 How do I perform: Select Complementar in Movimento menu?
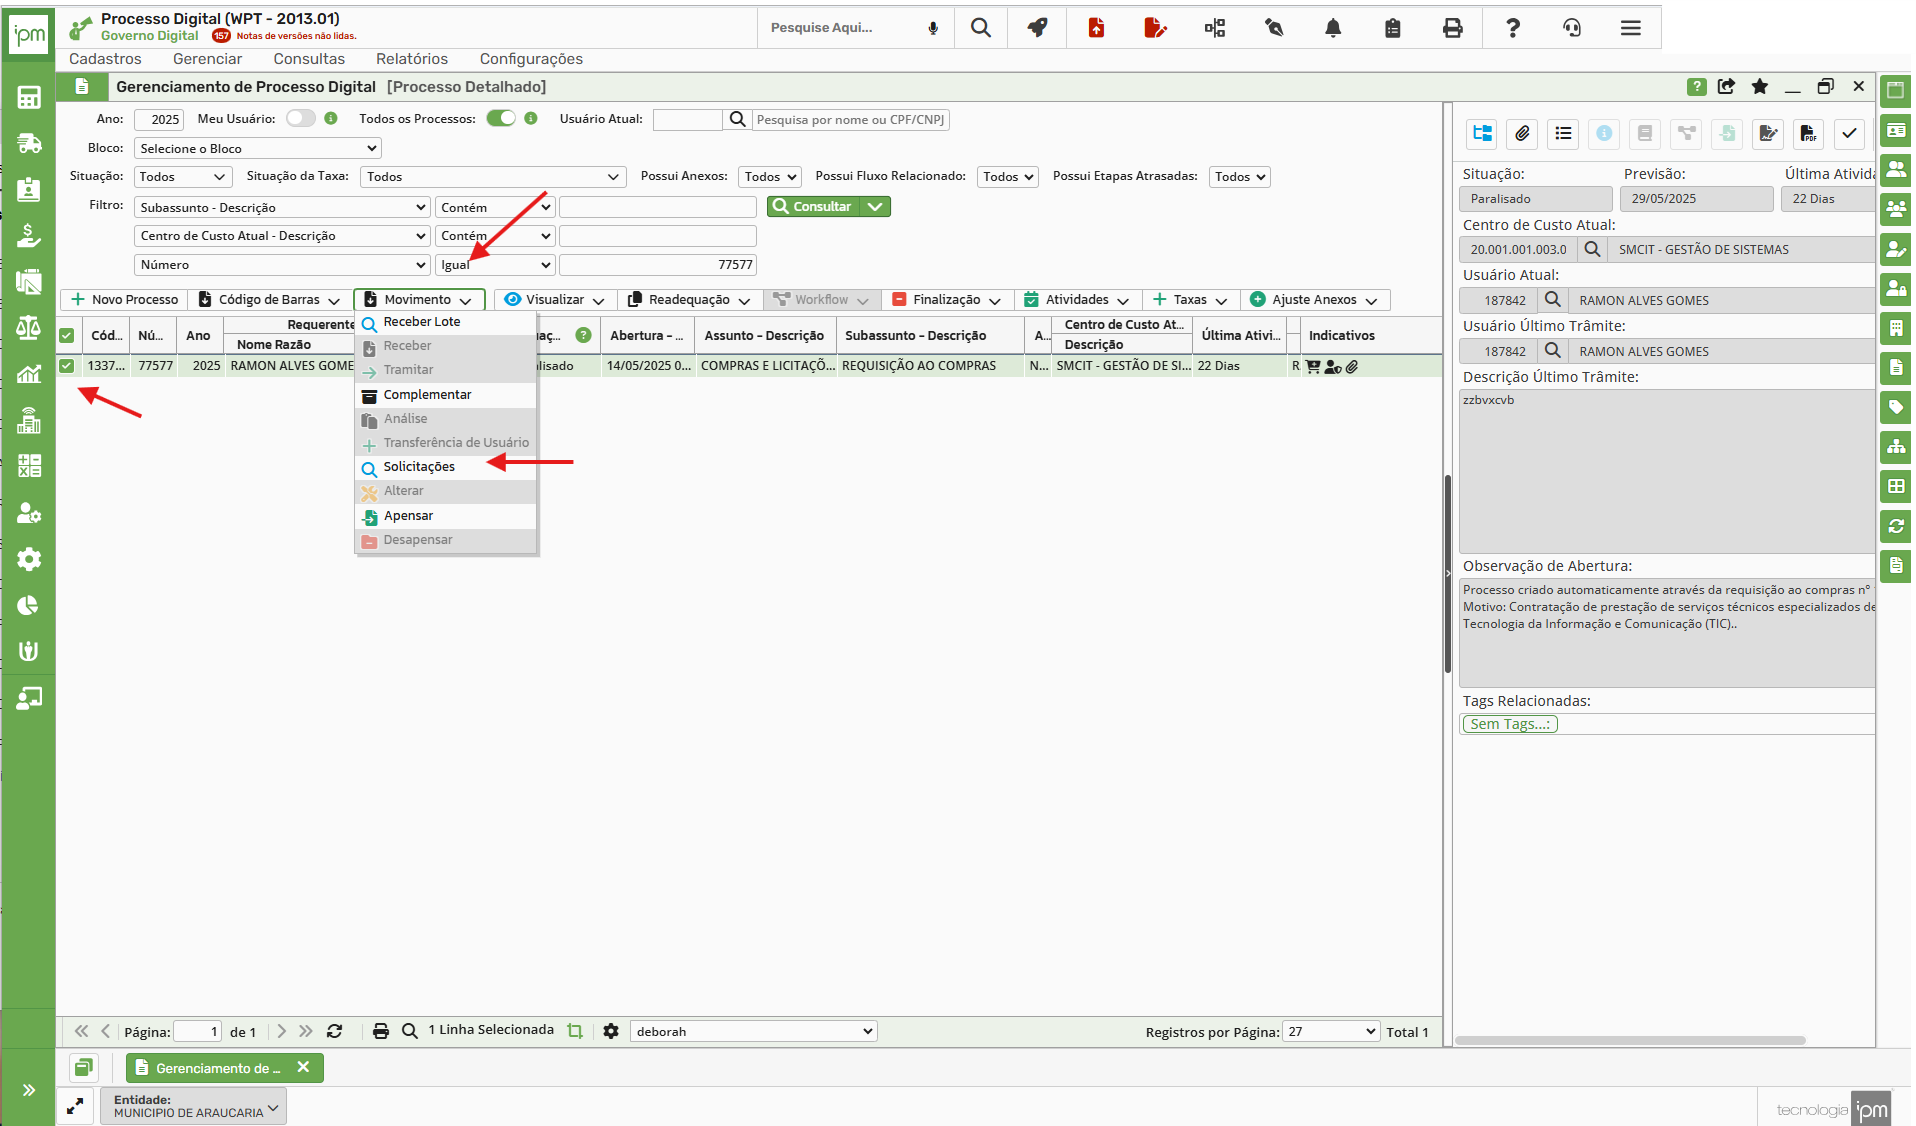pyautogui.click(x=446, y=395)
